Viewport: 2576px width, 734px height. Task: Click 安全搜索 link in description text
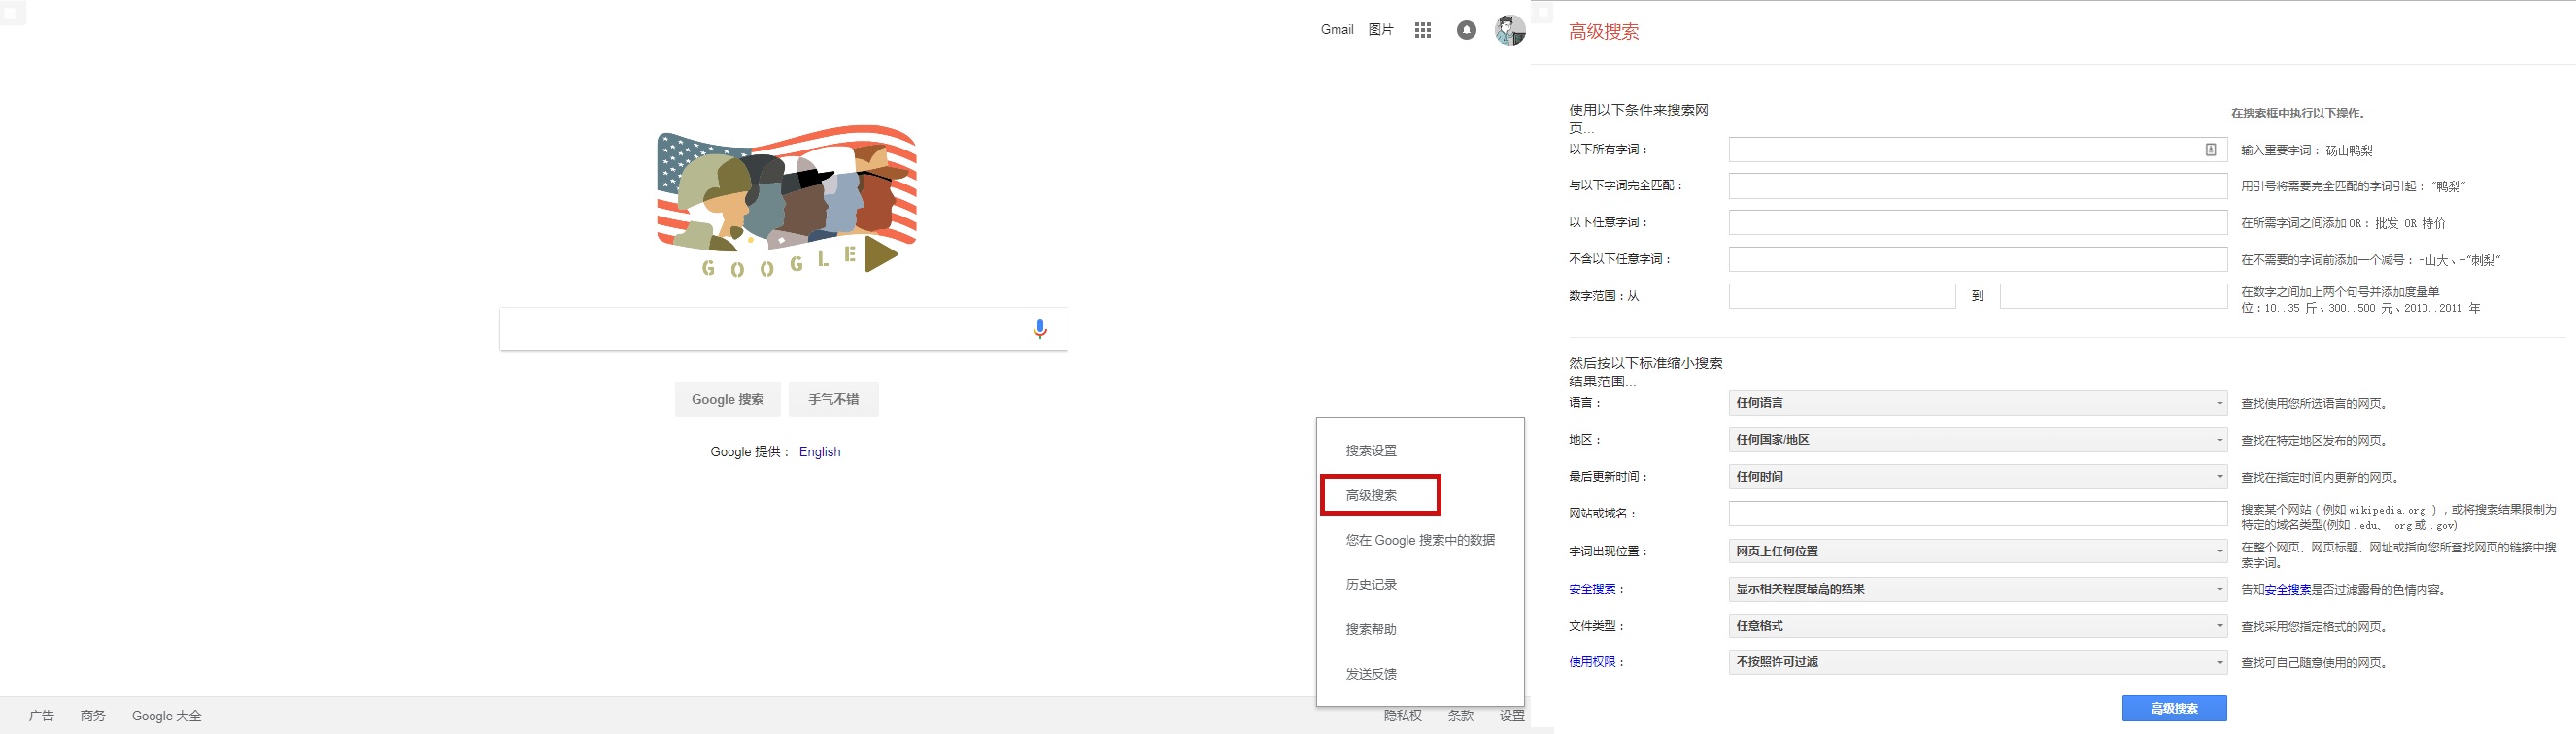(2288, 590)
